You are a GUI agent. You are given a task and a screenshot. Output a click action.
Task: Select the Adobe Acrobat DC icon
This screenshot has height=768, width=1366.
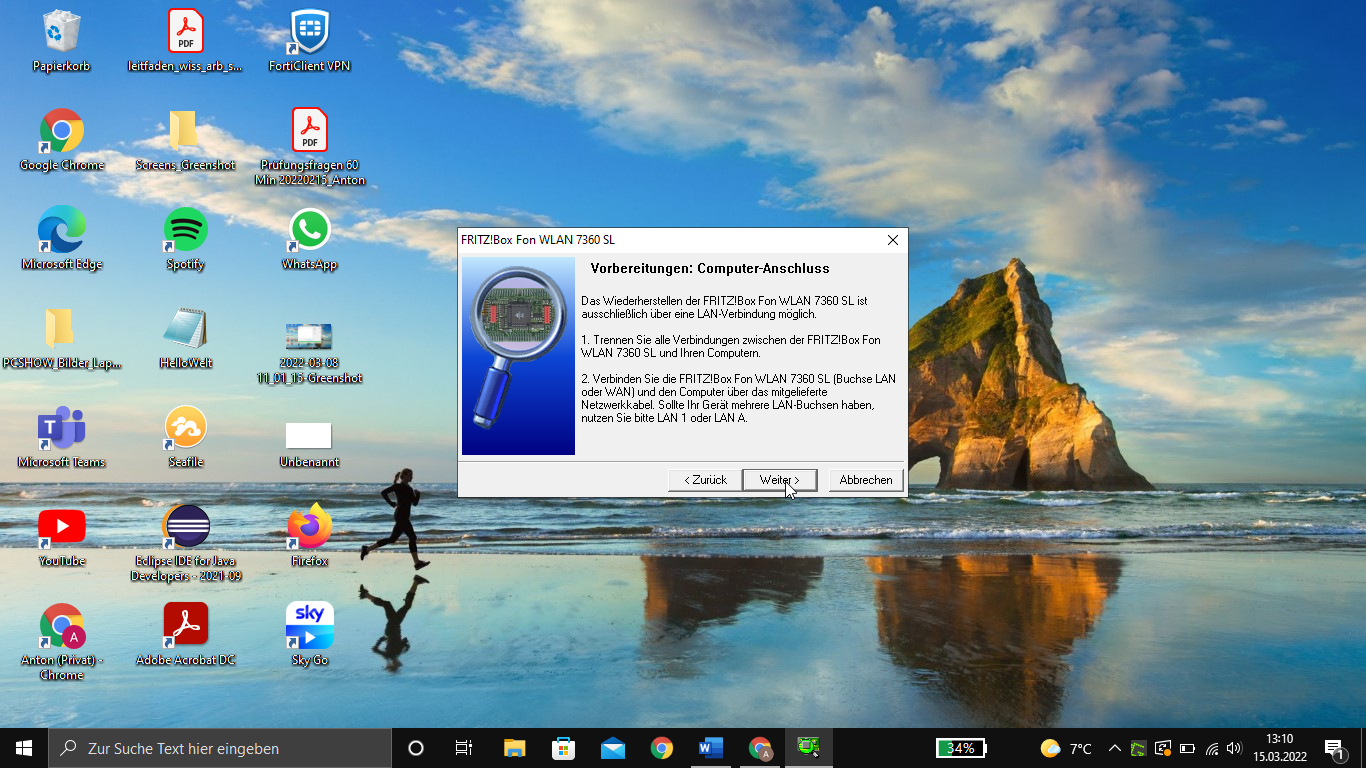pyautogui.click(x=185, y=626)
